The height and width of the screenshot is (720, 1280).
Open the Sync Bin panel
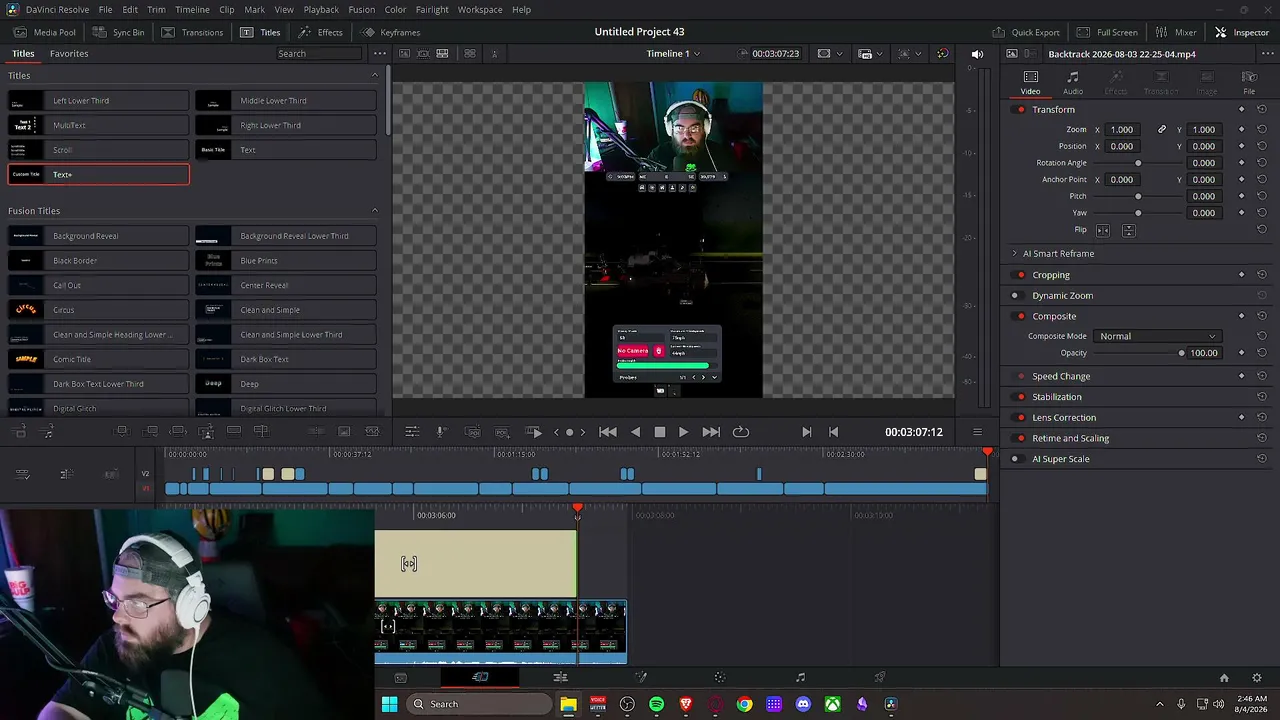pos(118,32)
